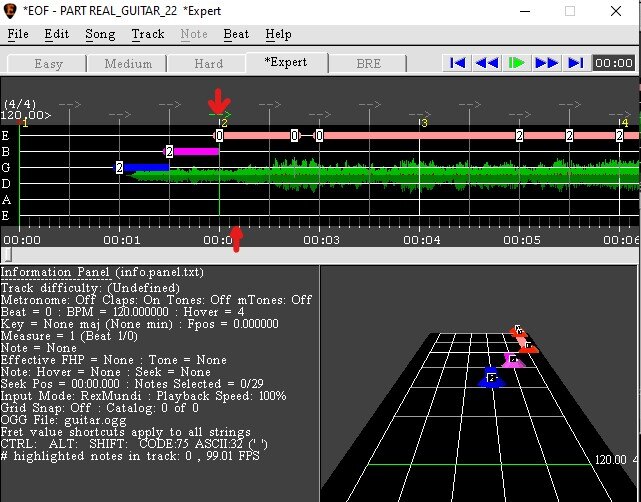Open the Track menu
641x502 pixels.
[148, 34]
